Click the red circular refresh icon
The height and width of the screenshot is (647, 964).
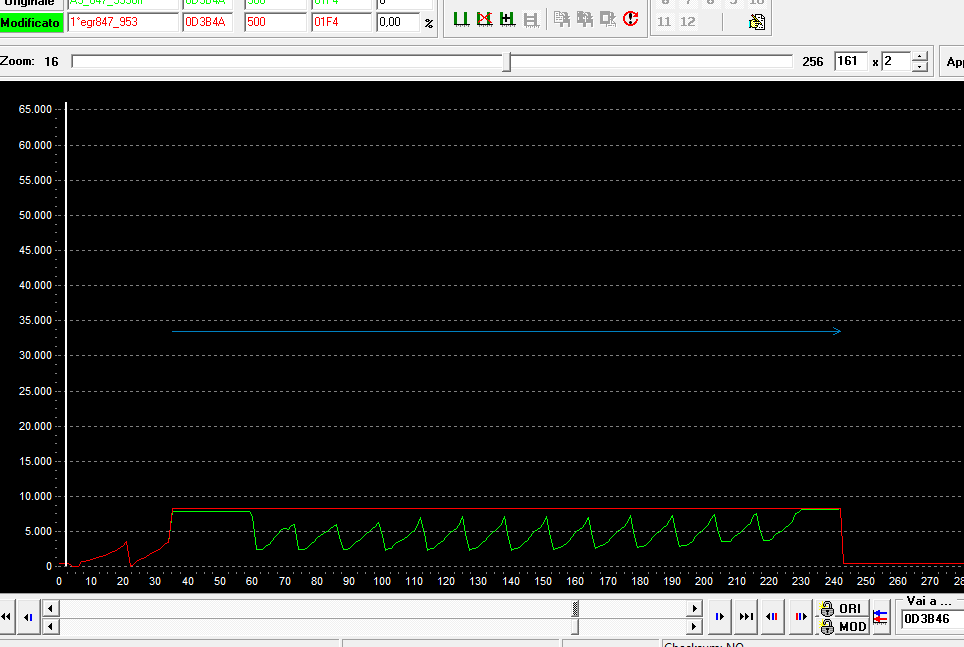pos(630,19)
